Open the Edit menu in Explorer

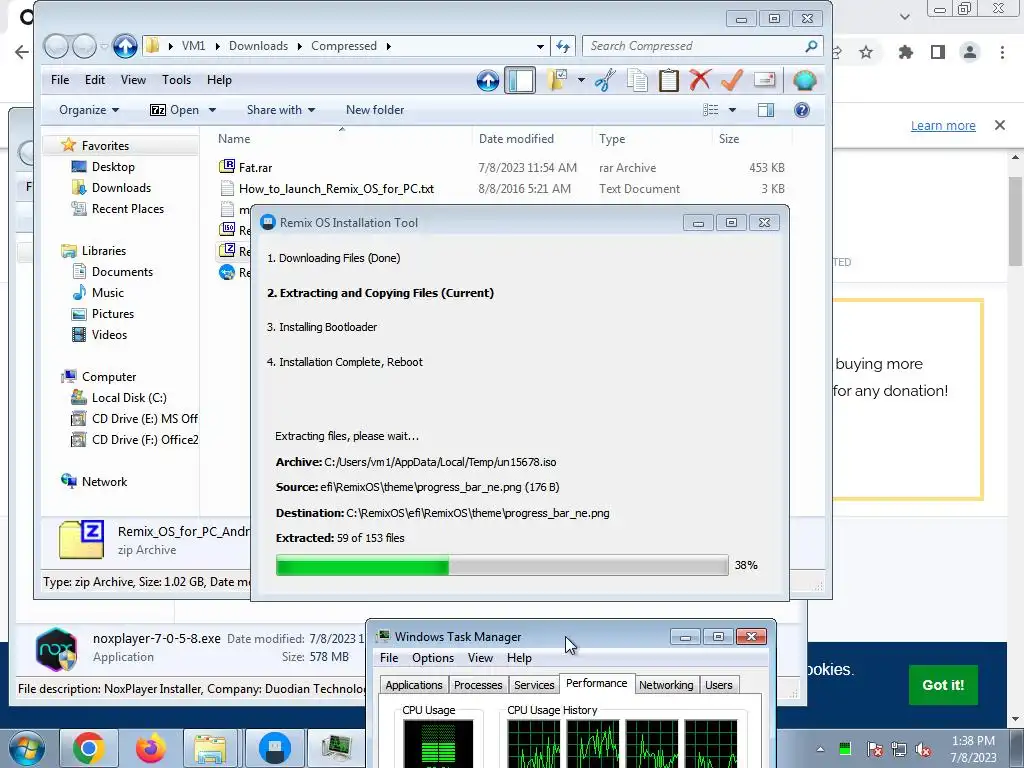point(95,80)
